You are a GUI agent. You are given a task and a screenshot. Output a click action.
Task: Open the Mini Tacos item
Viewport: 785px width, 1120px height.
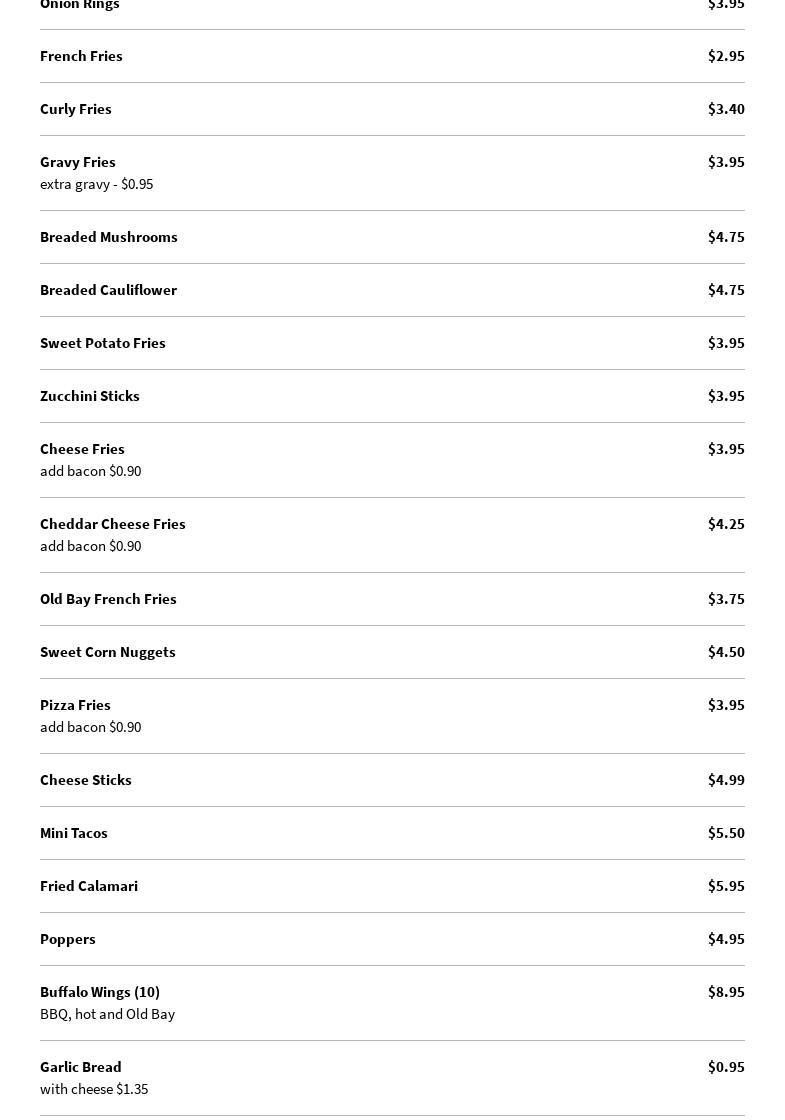(74, 833)
